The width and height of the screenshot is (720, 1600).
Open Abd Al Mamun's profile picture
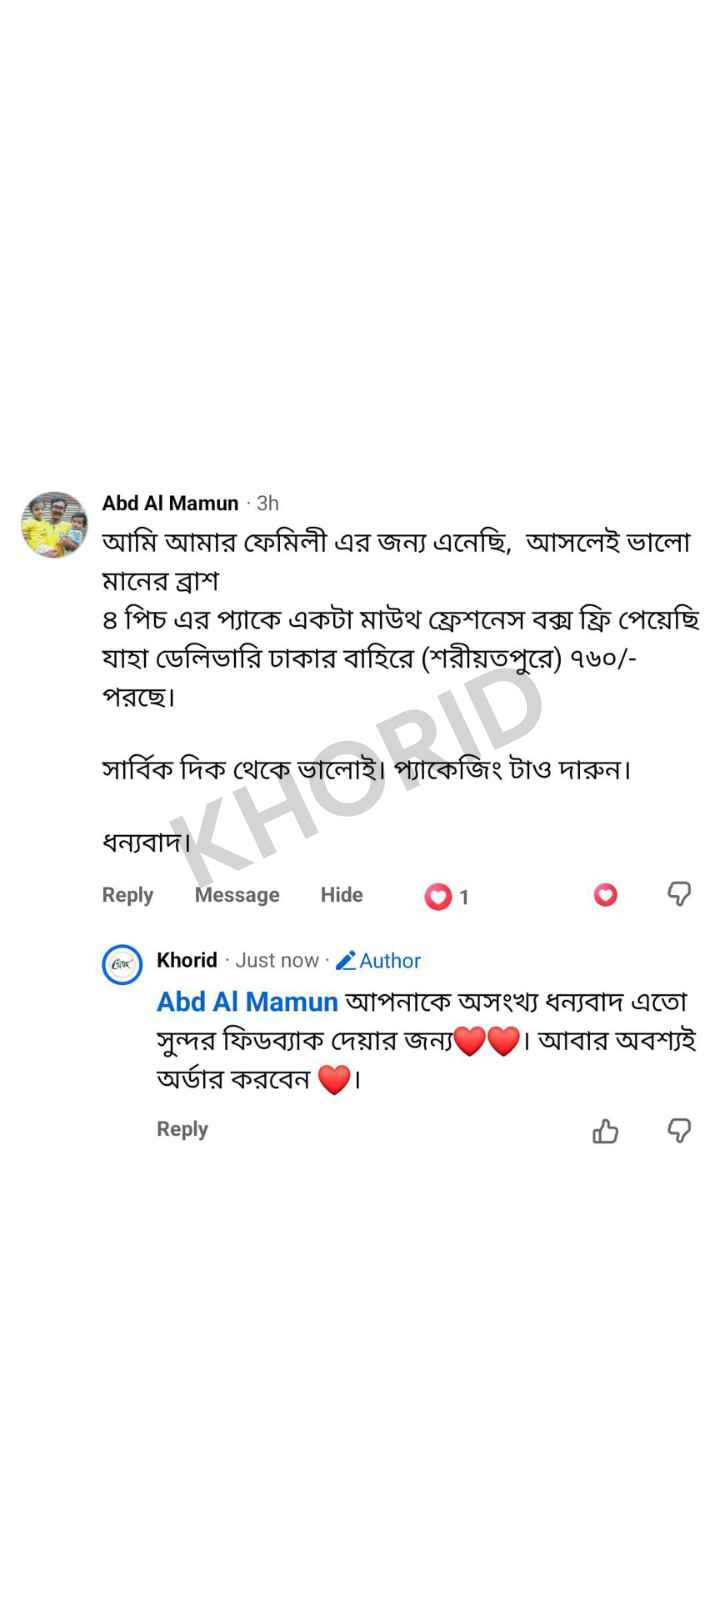55,524
